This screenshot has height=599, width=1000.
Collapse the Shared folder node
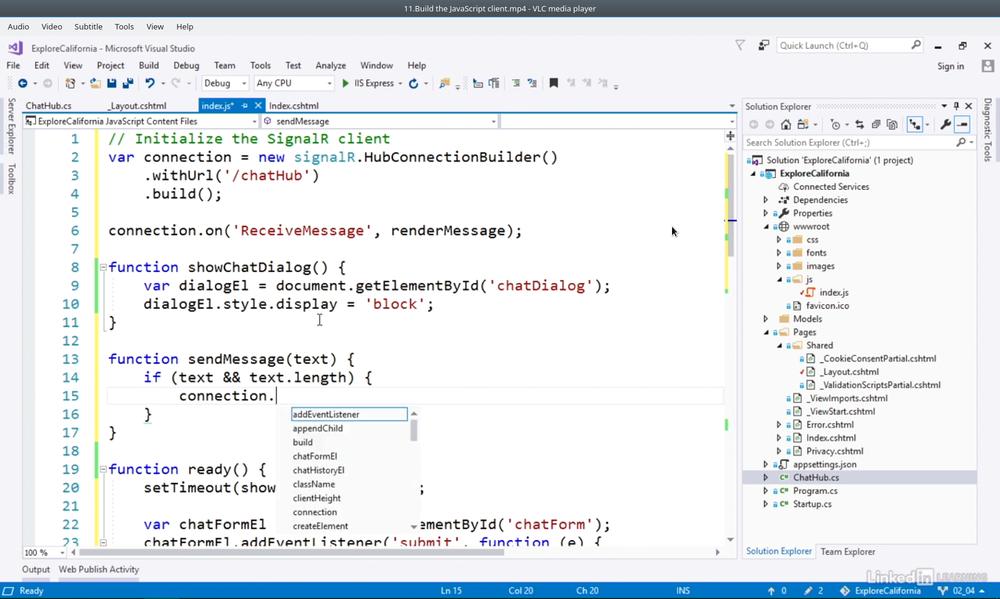click(779, 346)
